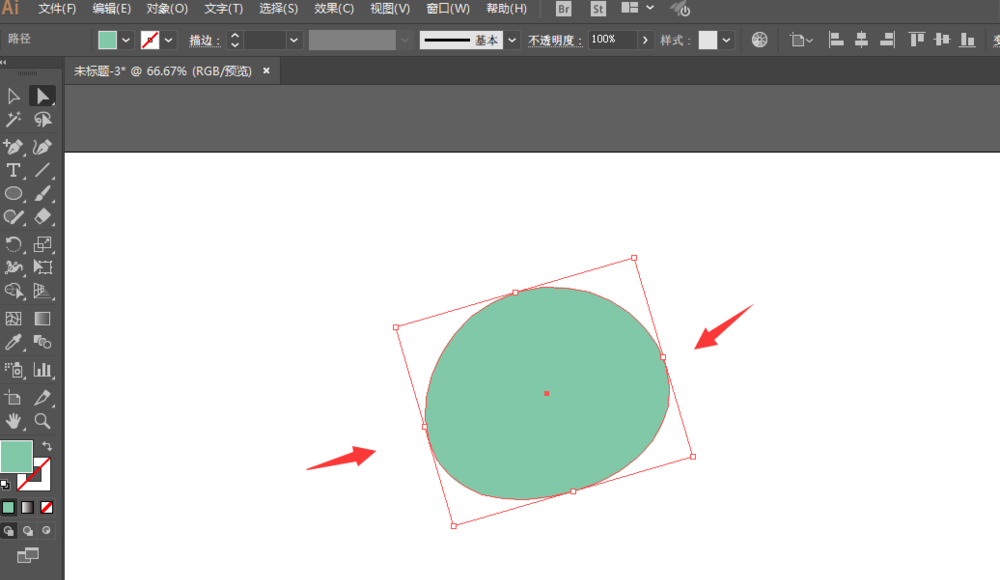
Task: Select the Paintbrush tool
Action: [x=42, y=193]
